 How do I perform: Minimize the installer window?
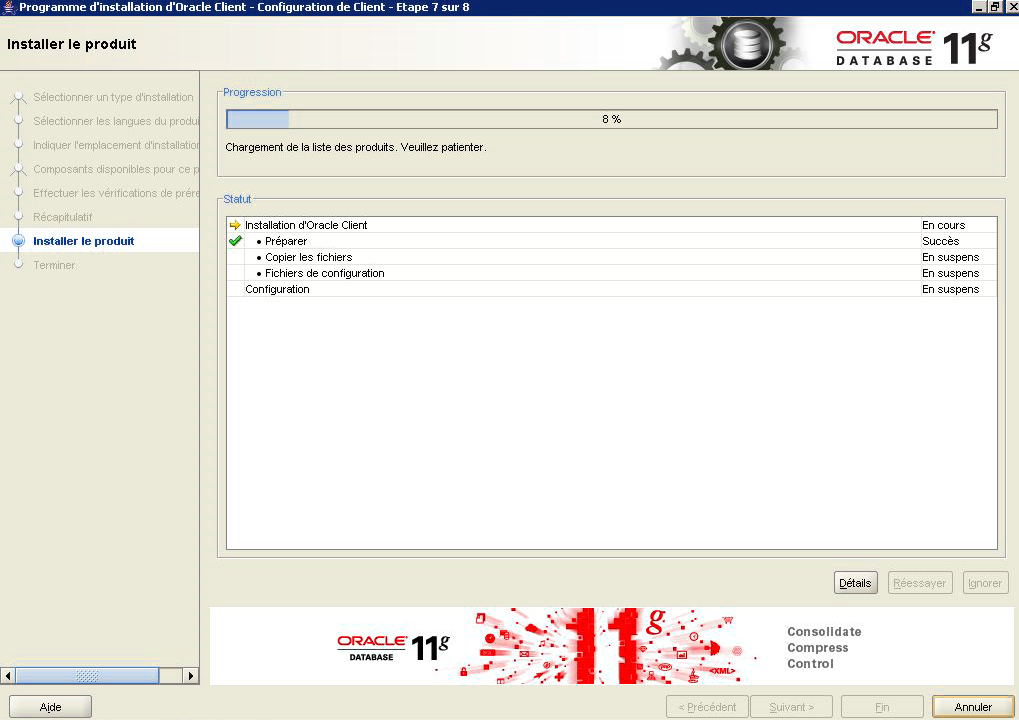tap(979, 6)
